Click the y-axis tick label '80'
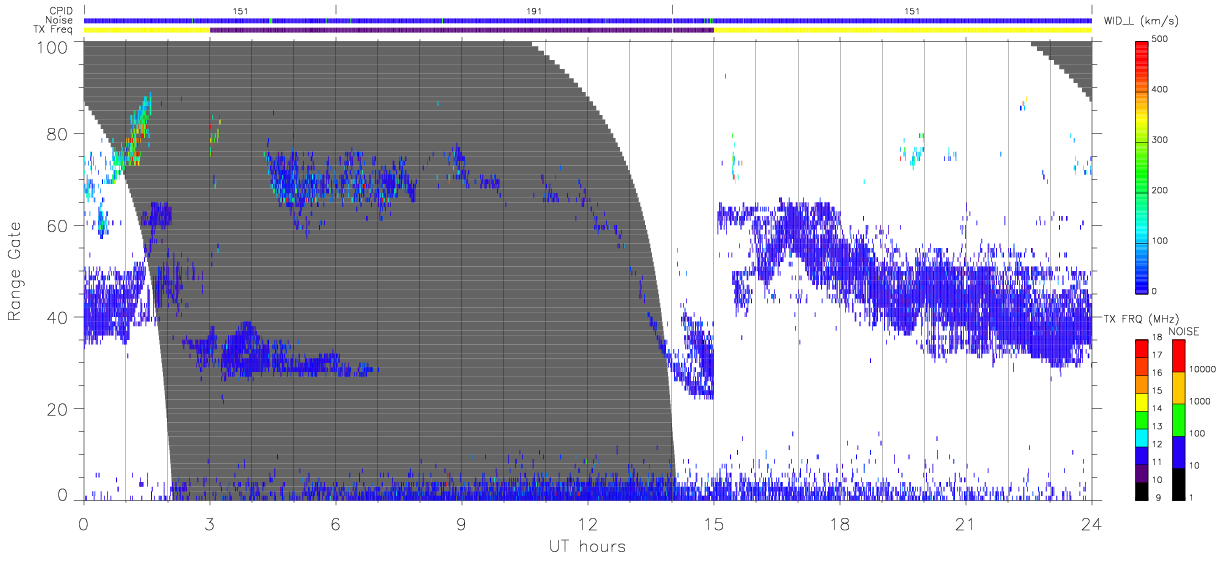This screenshot has width=1228, height=567. tap(59, 133)
